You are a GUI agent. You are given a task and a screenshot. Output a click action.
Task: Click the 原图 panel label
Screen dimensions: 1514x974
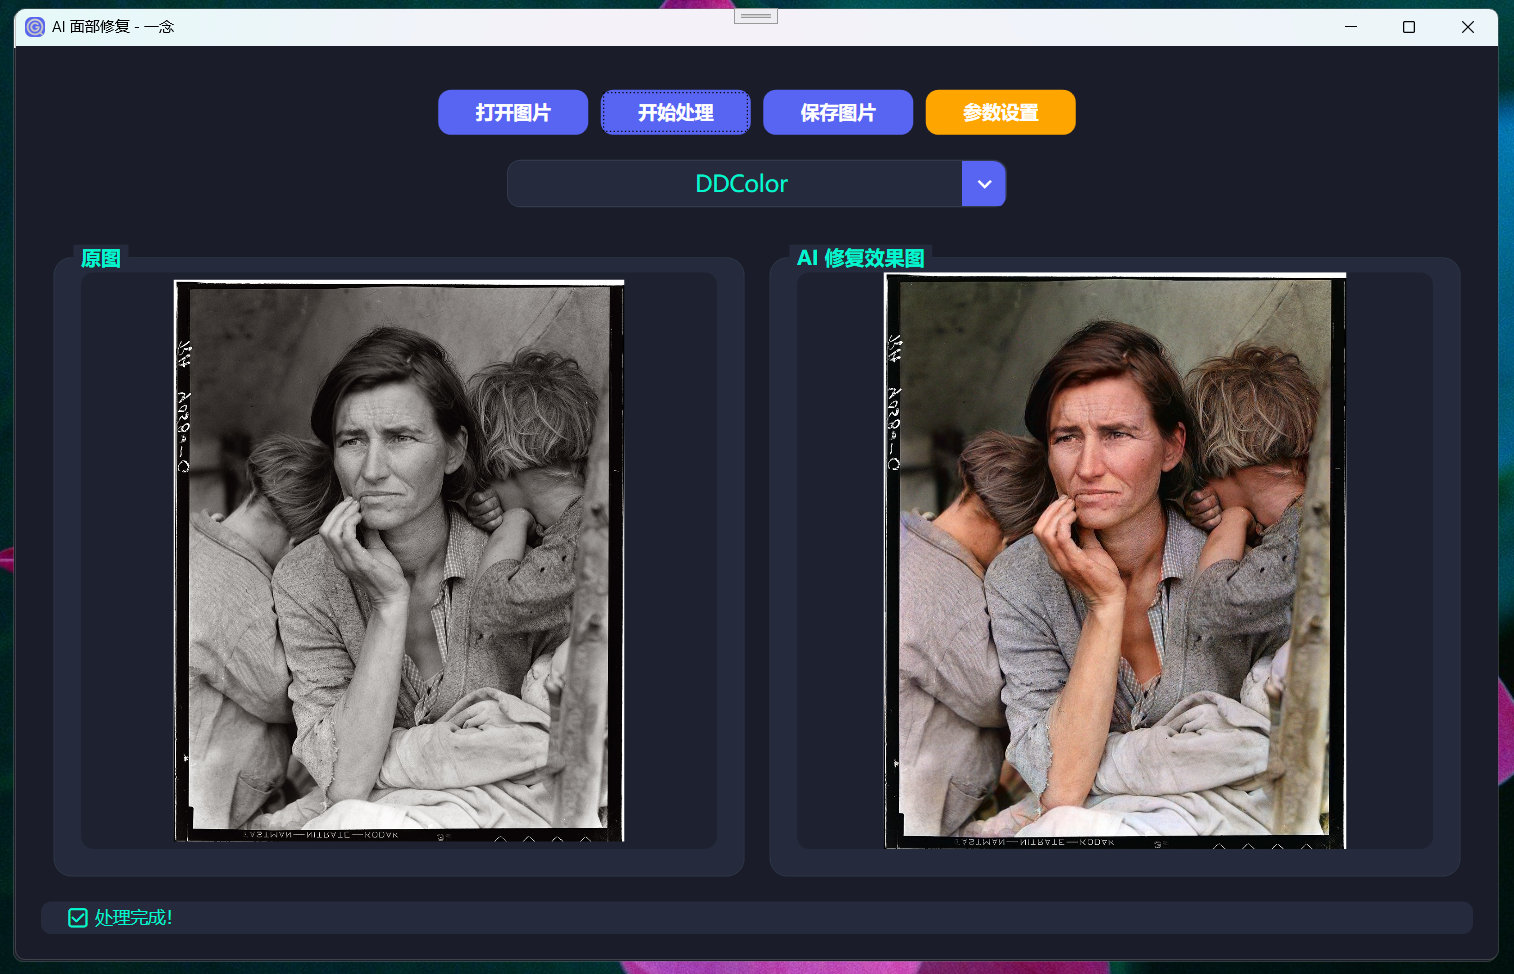click(x=101, y=258)
